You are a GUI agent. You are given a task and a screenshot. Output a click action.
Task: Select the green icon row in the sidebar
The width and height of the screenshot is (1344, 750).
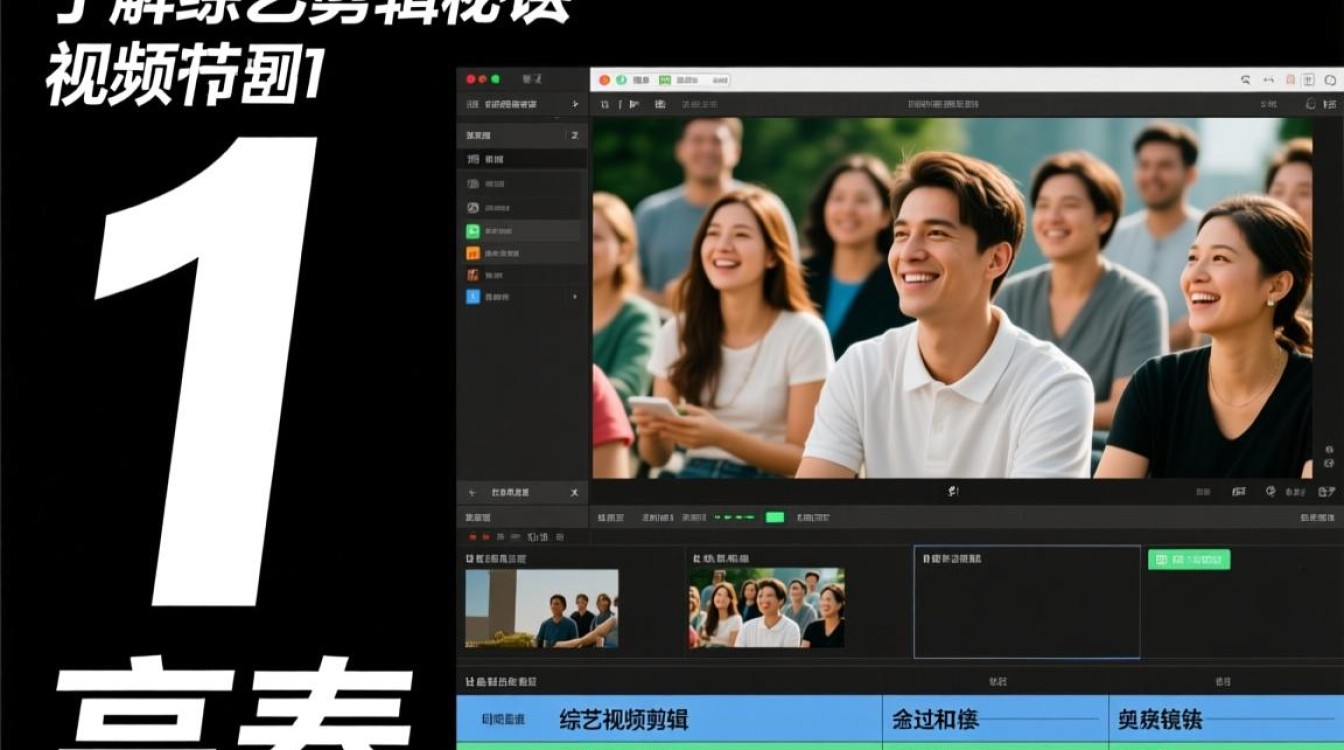click(x=520, y=231)
